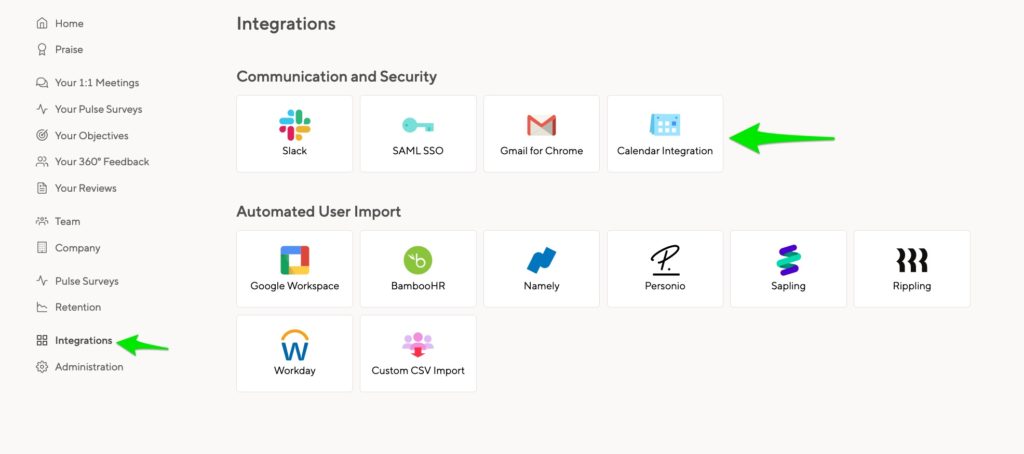Screen dimensions: 1024x454
Task: Select Rippling card label
Action: (x=912, y=286)
